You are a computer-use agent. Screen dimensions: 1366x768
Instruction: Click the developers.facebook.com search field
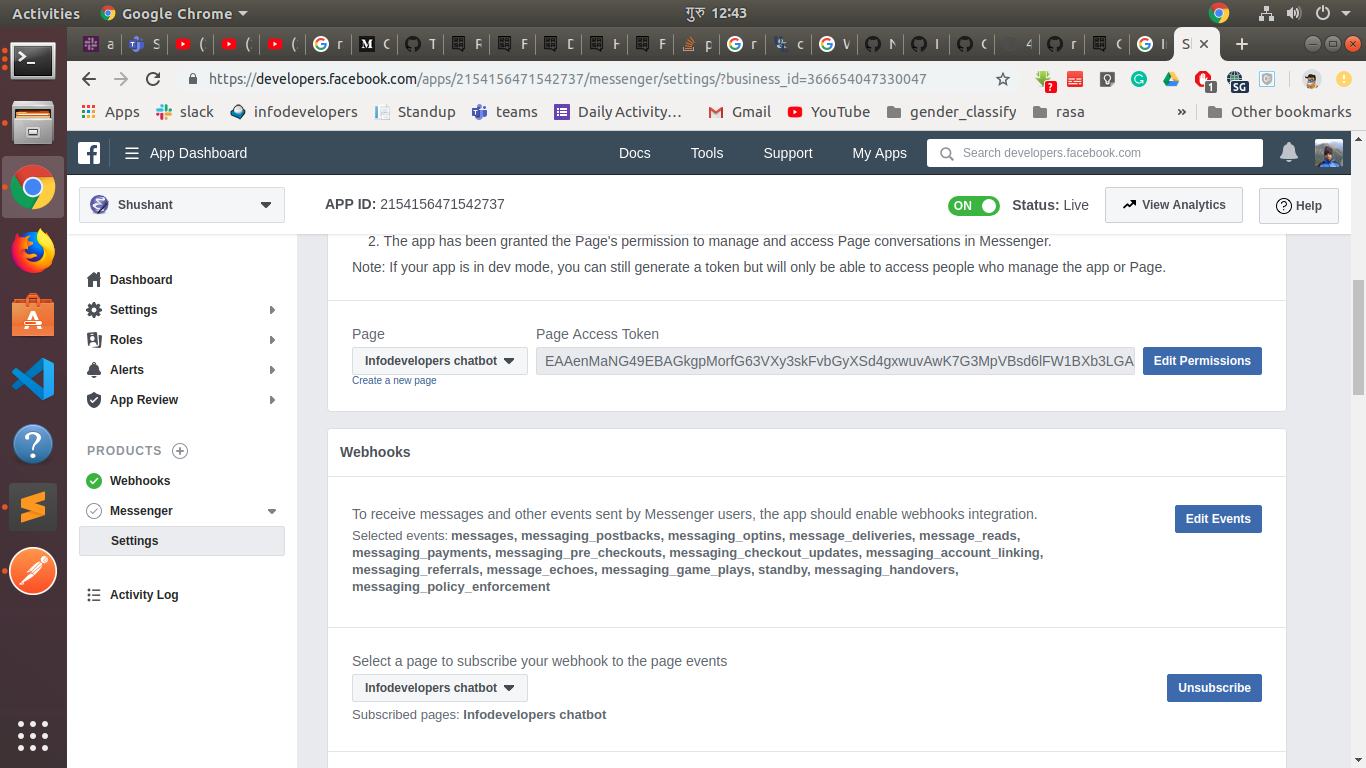click(x=1100, y=153)
